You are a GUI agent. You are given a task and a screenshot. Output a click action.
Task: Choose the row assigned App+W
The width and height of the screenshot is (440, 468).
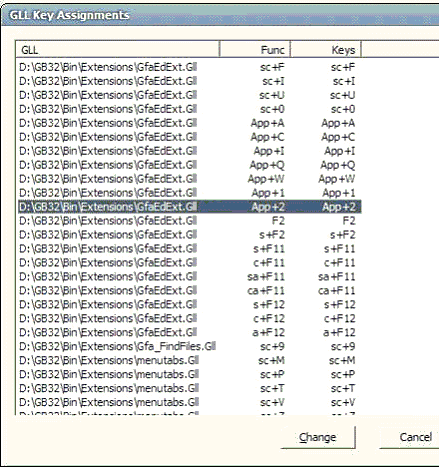click(x=189, y=179)
